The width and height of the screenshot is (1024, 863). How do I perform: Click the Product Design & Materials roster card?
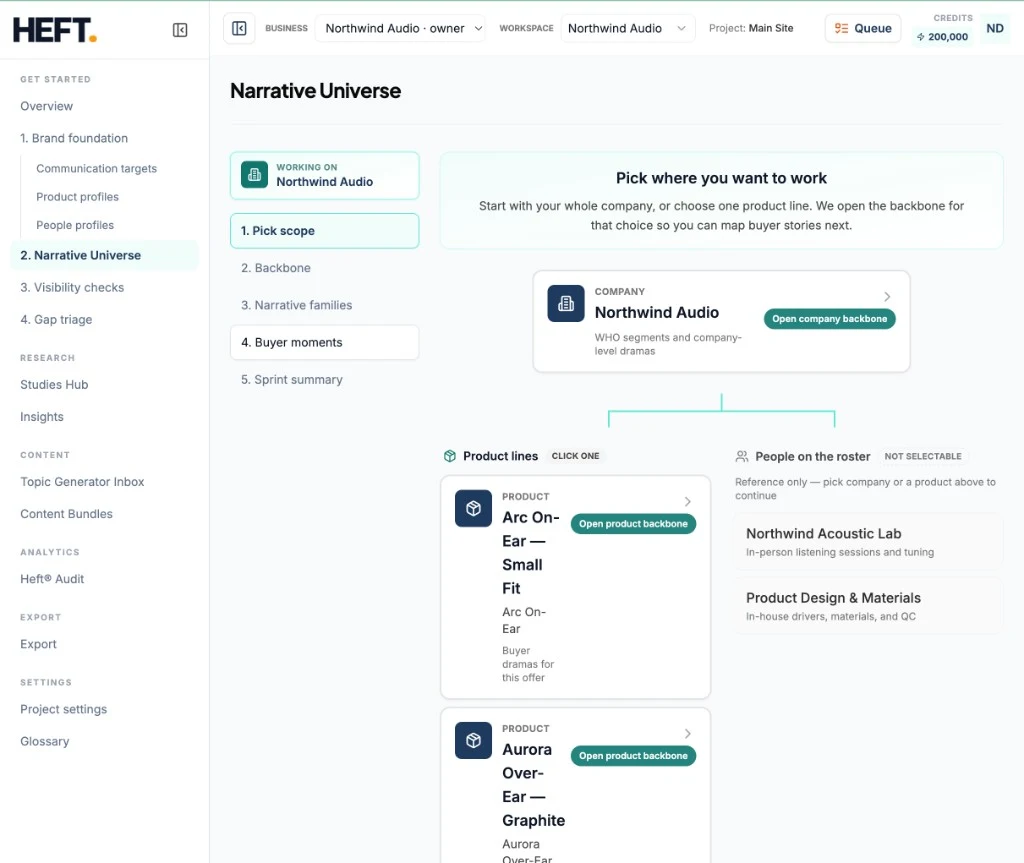click(868, 606)
